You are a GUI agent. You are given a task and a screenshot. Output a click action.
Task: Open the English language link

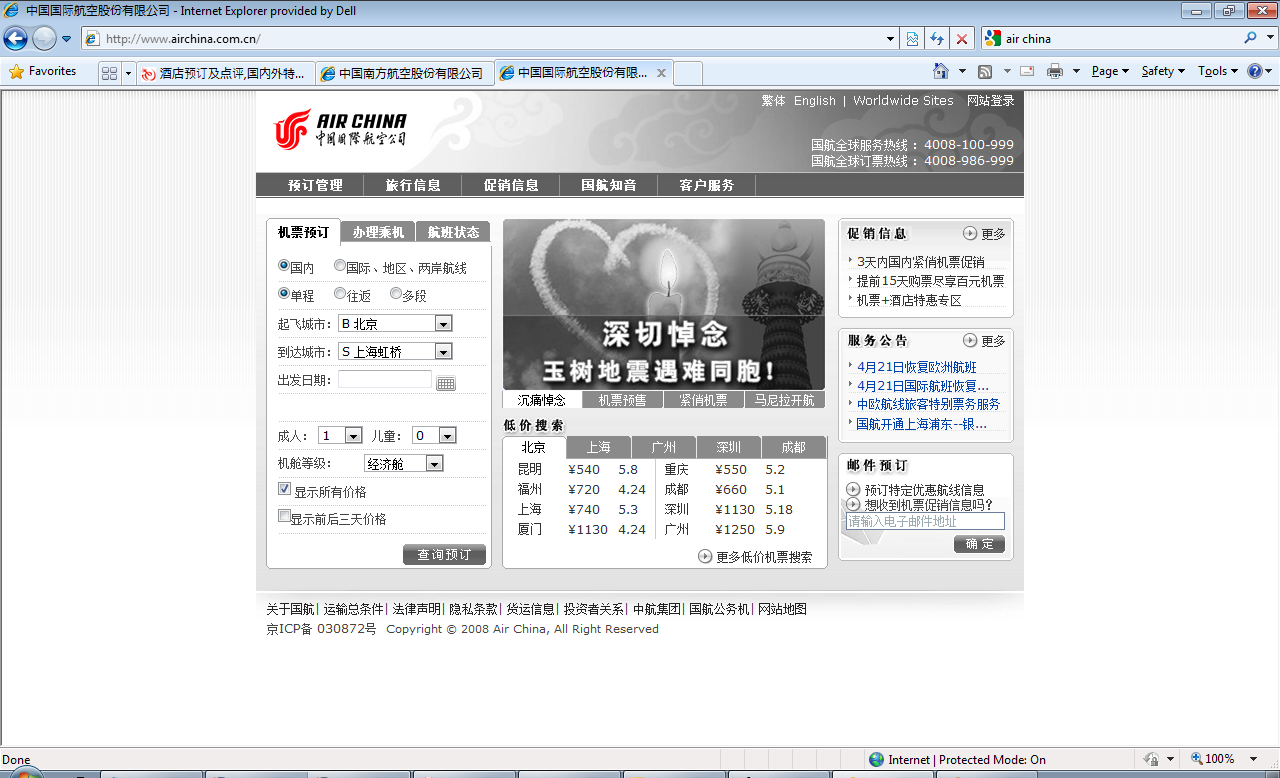[815, 100]
